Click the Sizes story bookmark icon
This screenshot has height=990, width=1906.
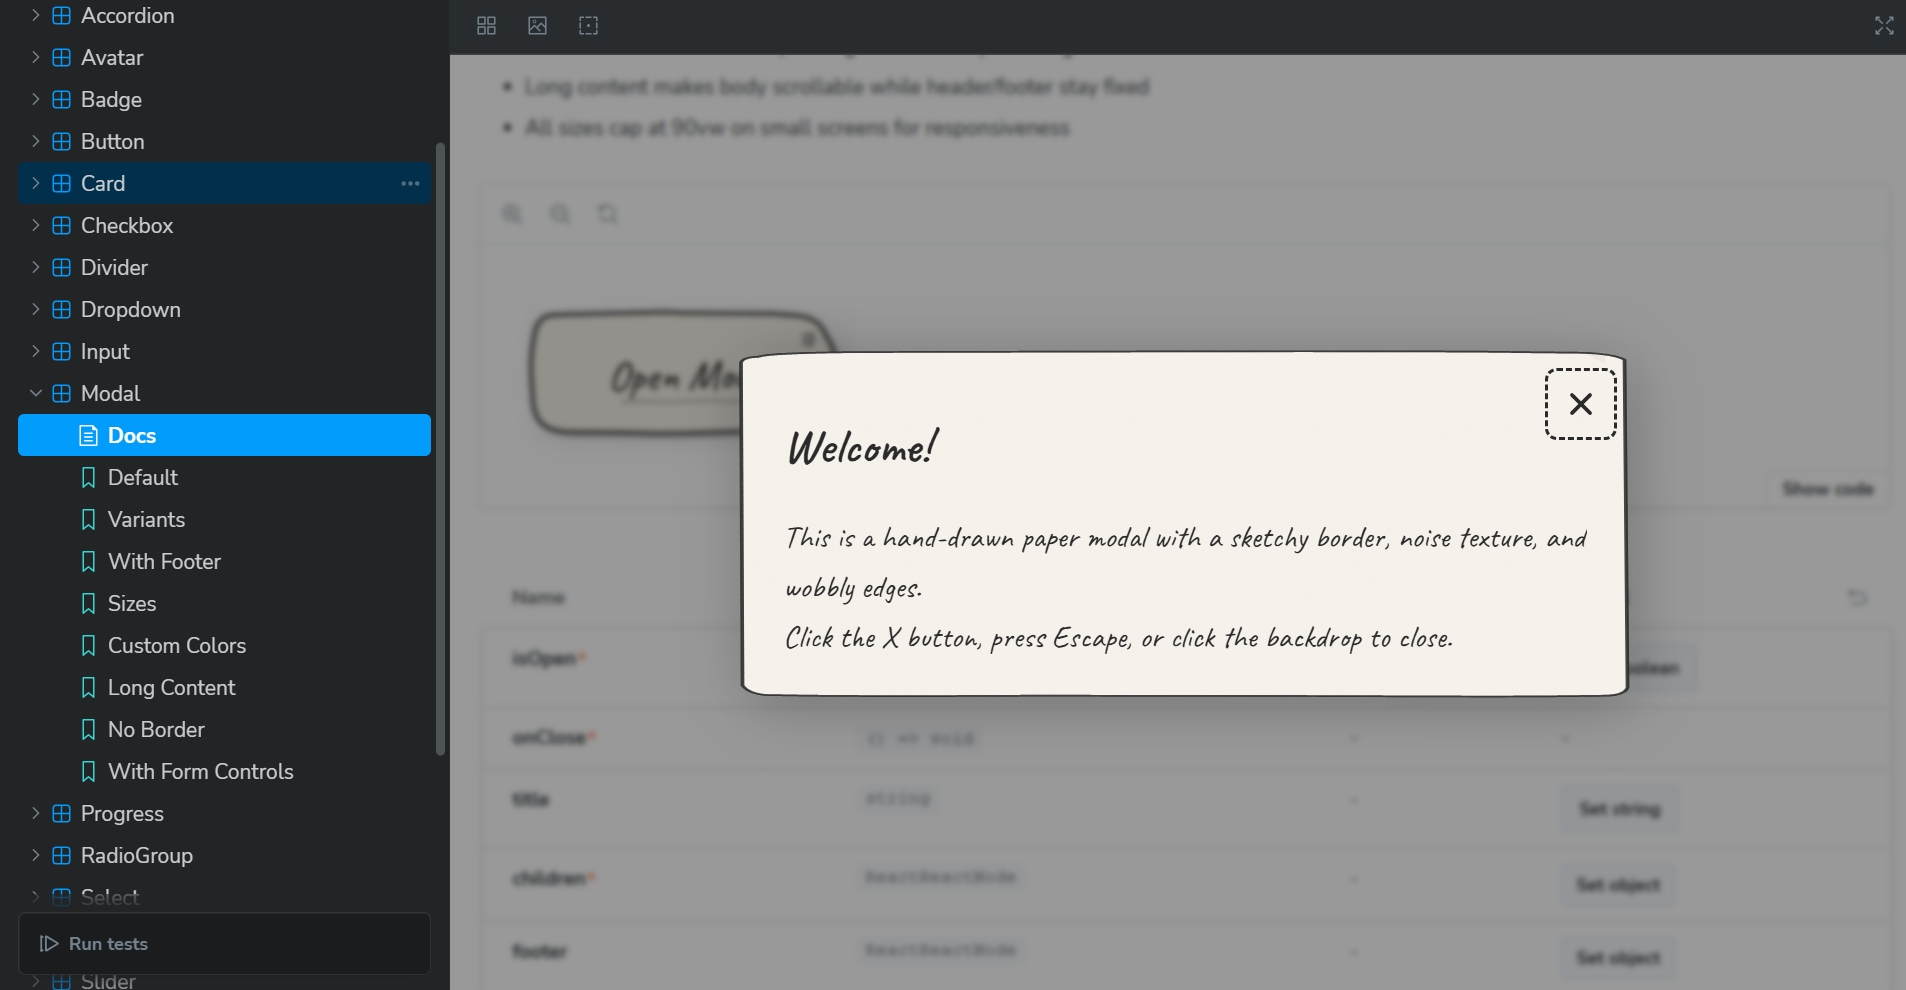pos(88,603)
